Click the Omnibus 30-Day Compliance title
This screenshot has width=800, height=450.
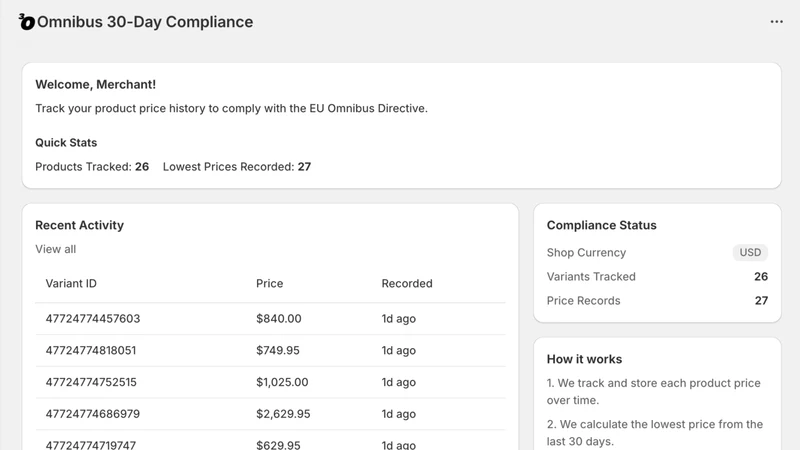point(145,22)
